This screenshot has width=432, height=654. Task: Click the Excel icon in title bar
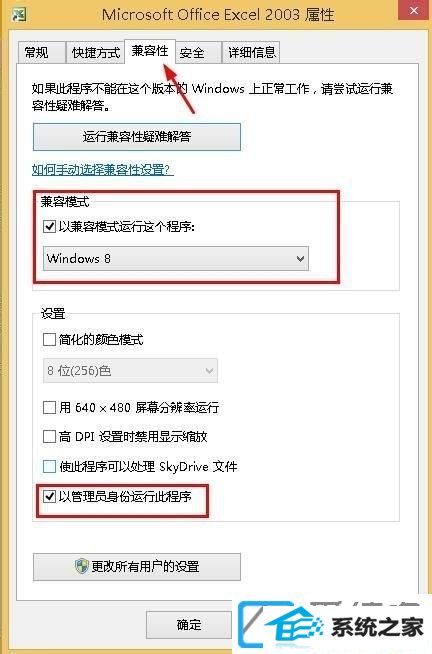coord(19,15)
